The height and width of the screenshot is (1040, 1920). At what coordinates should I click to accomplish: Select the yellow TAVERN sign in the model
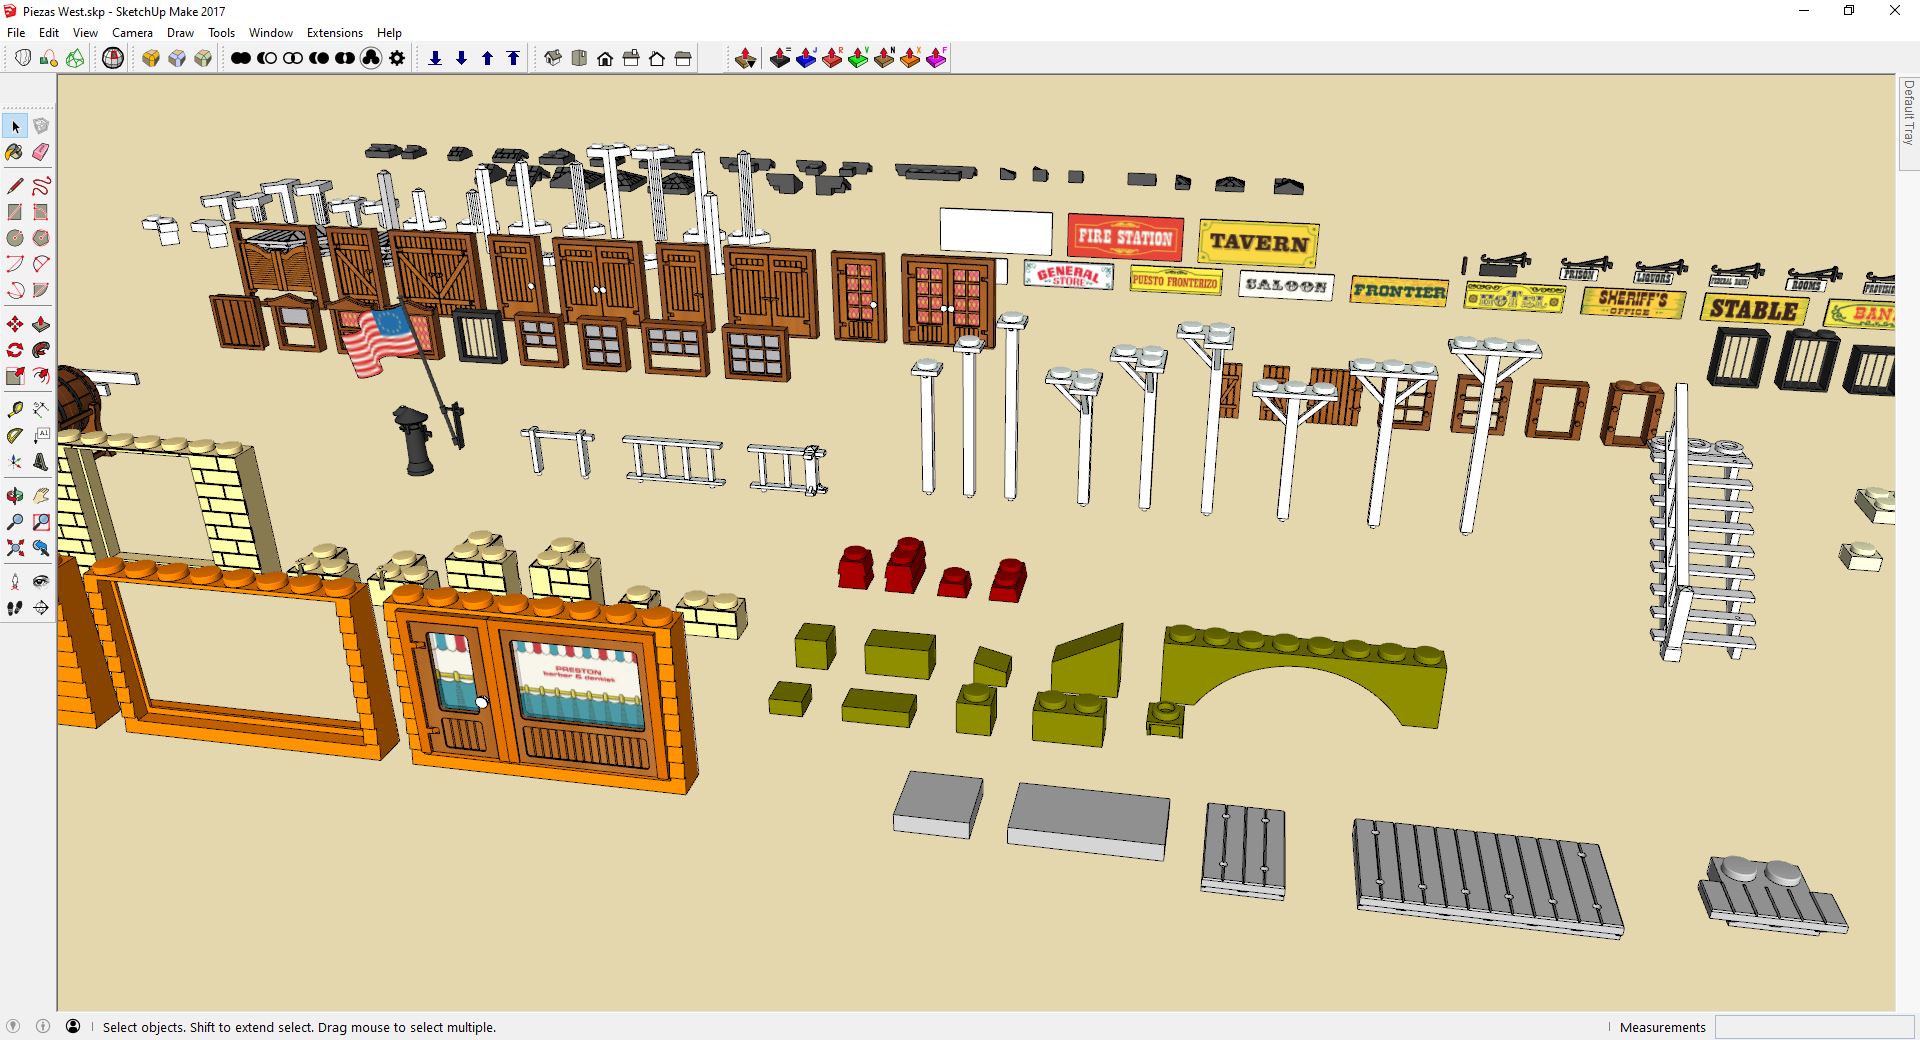coord(1259,243)
